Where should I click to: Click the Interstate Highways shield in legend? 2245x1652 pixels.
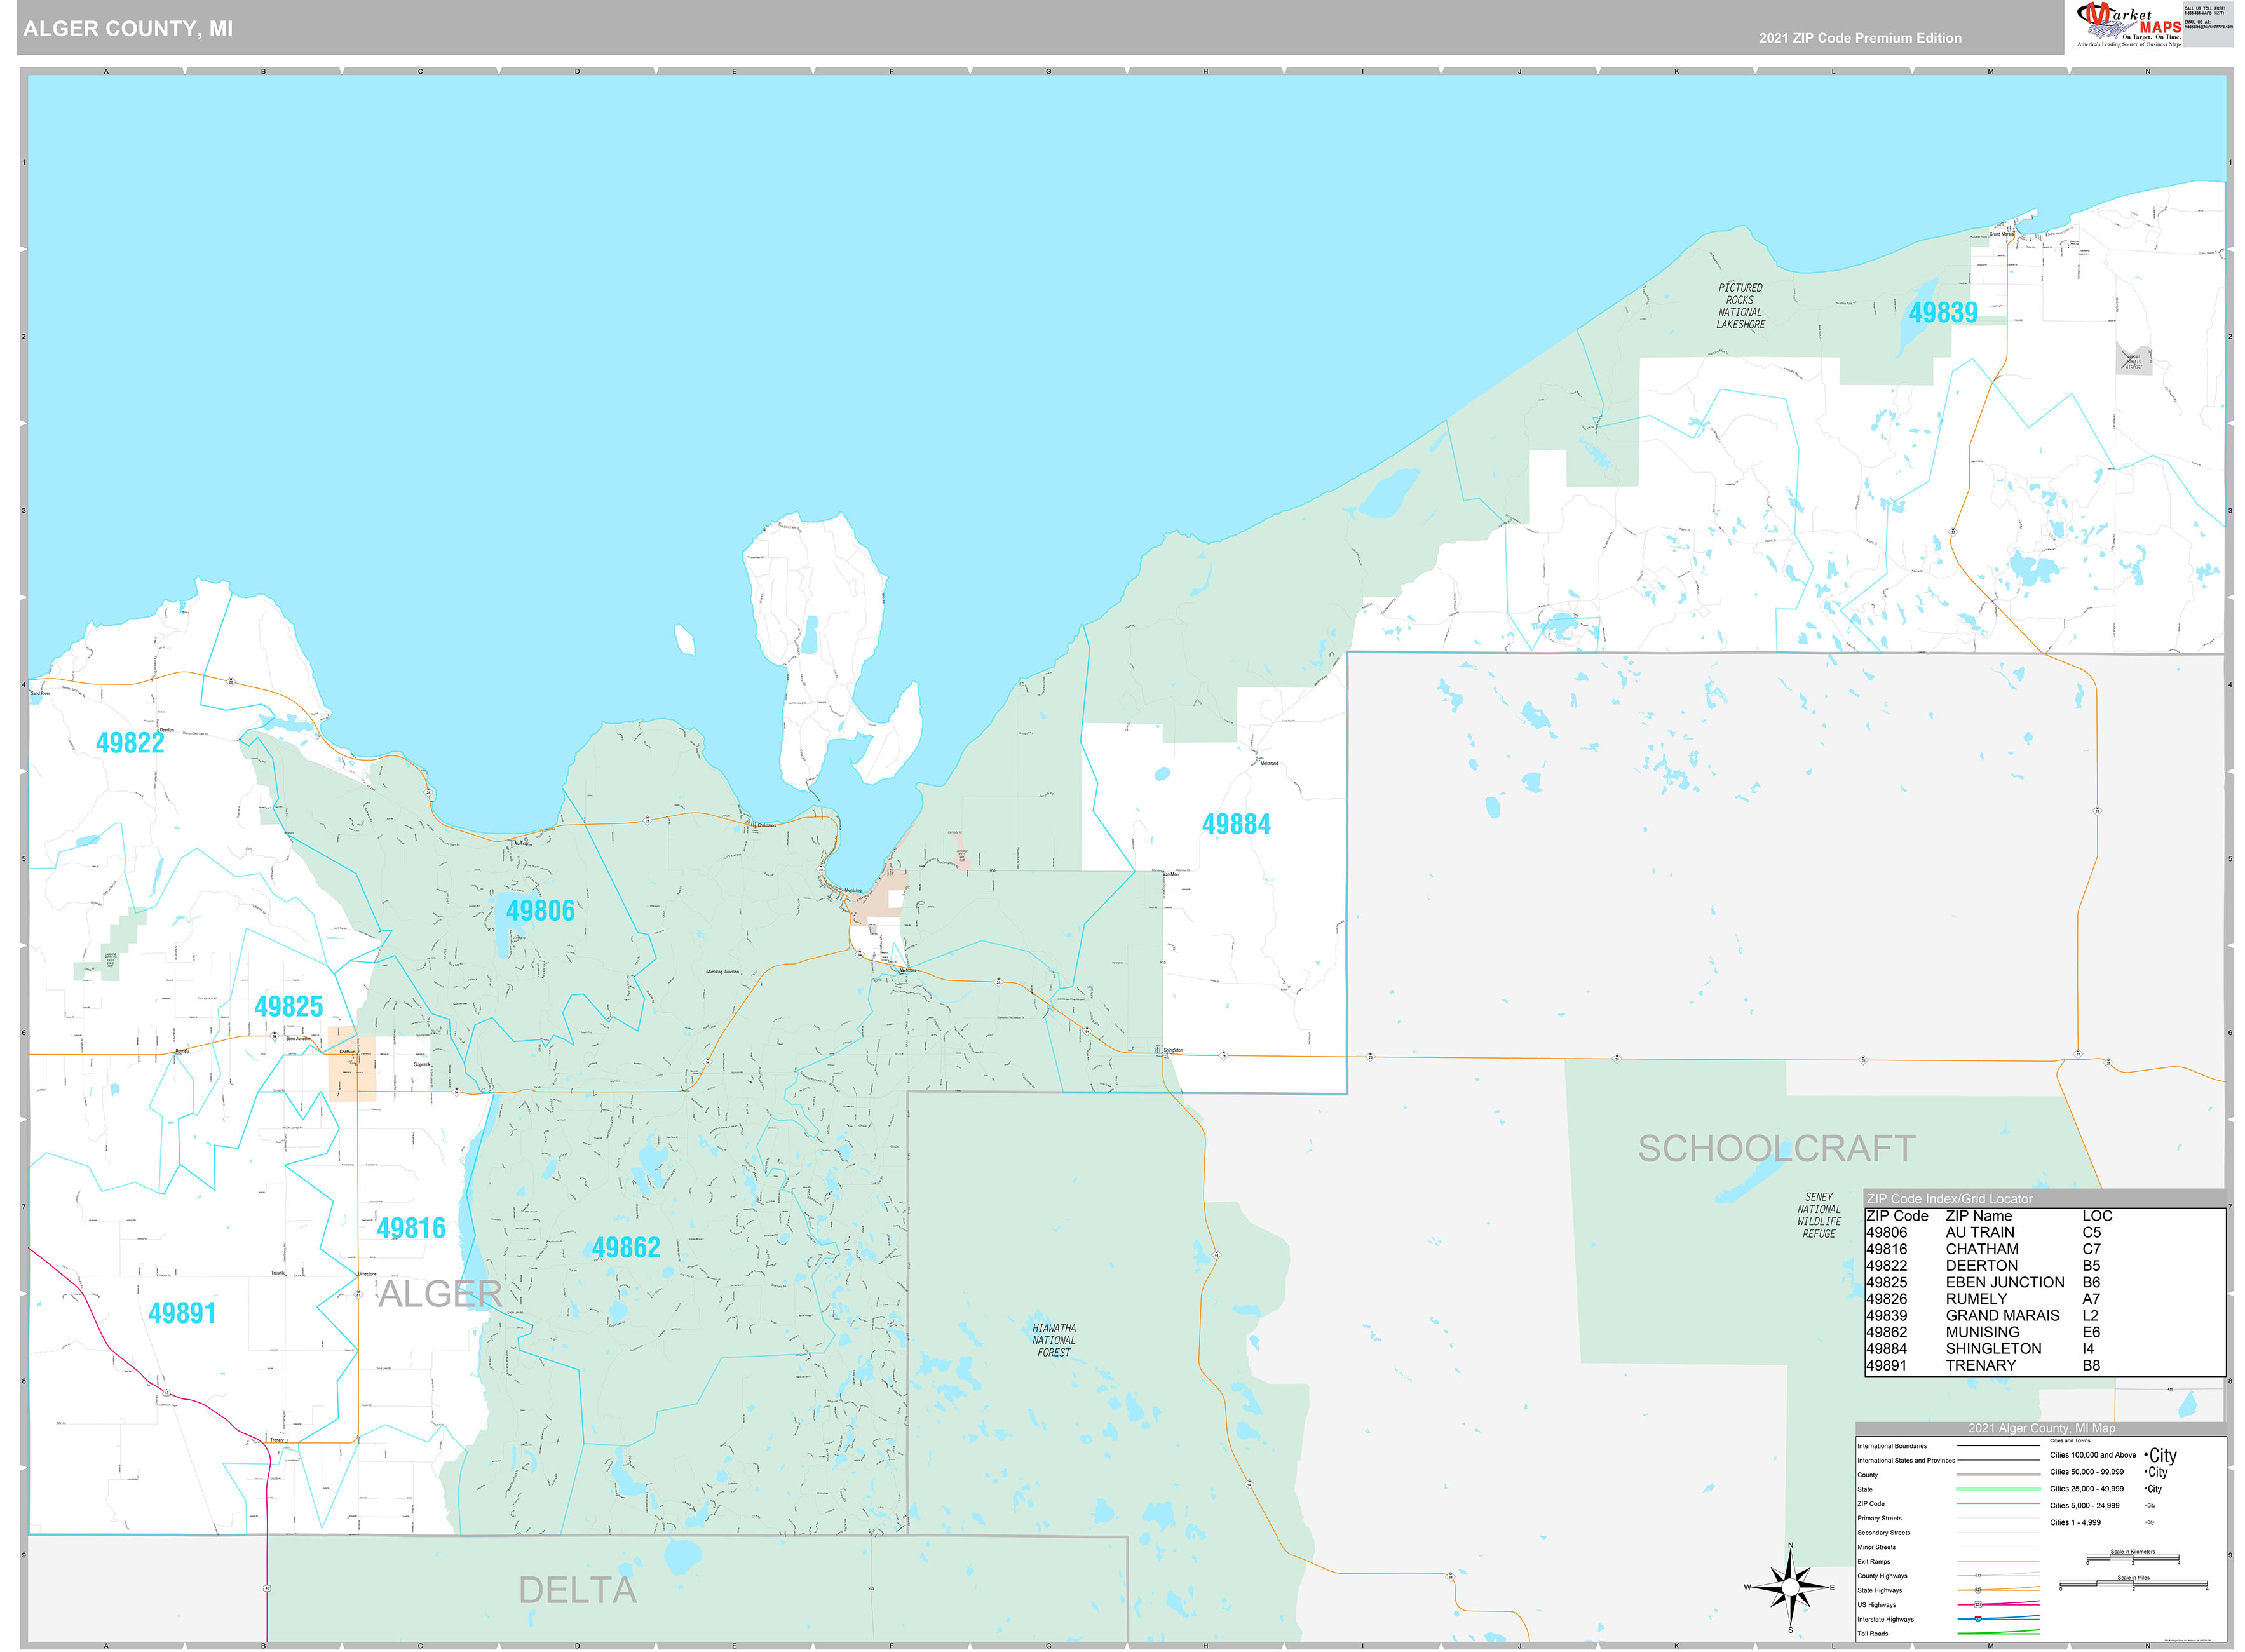(1978, 1618)
